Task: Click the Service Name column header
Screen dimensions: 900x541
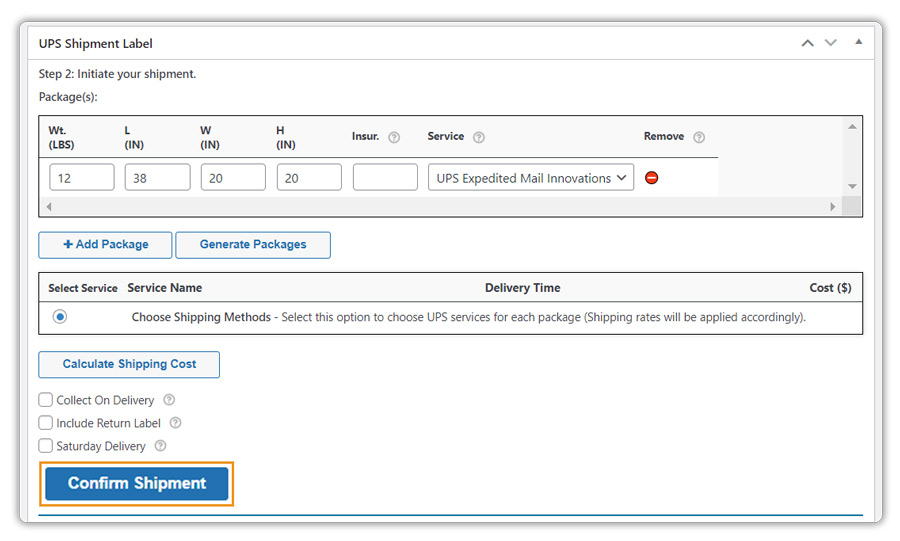Action: (x=165, y=288)
